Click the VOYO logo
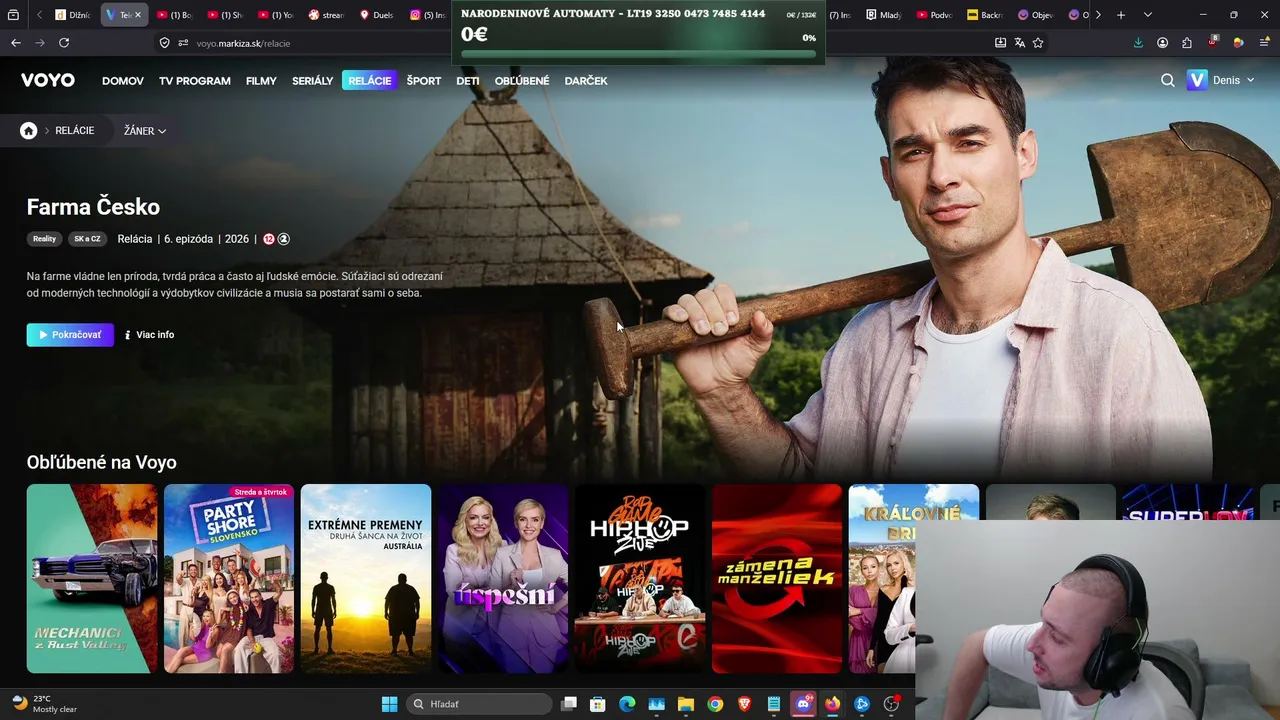 coord(48,80)
